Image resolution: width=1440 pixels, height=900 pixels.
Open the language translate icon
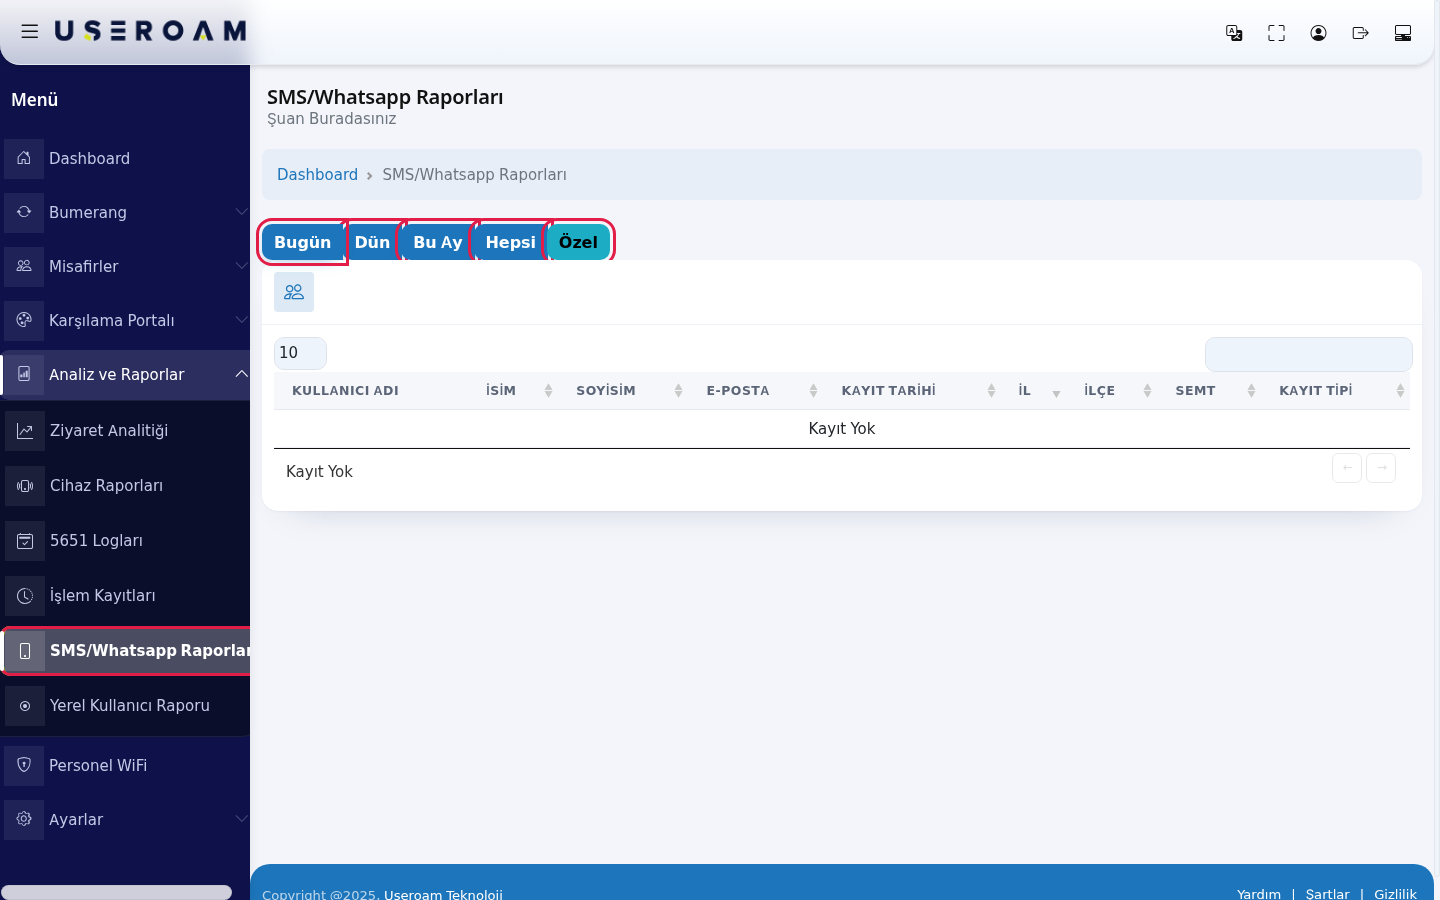(x=1234, y=33)
